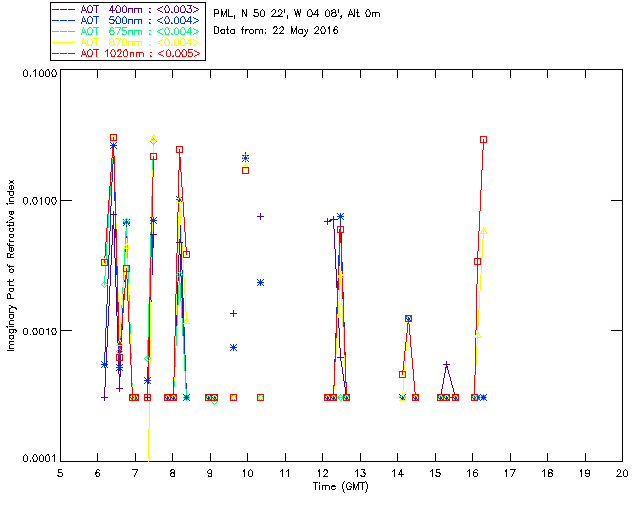Click the peak marker between 14 and 15 GMT
Screen dimensions: 640x512
click(408, 318)
